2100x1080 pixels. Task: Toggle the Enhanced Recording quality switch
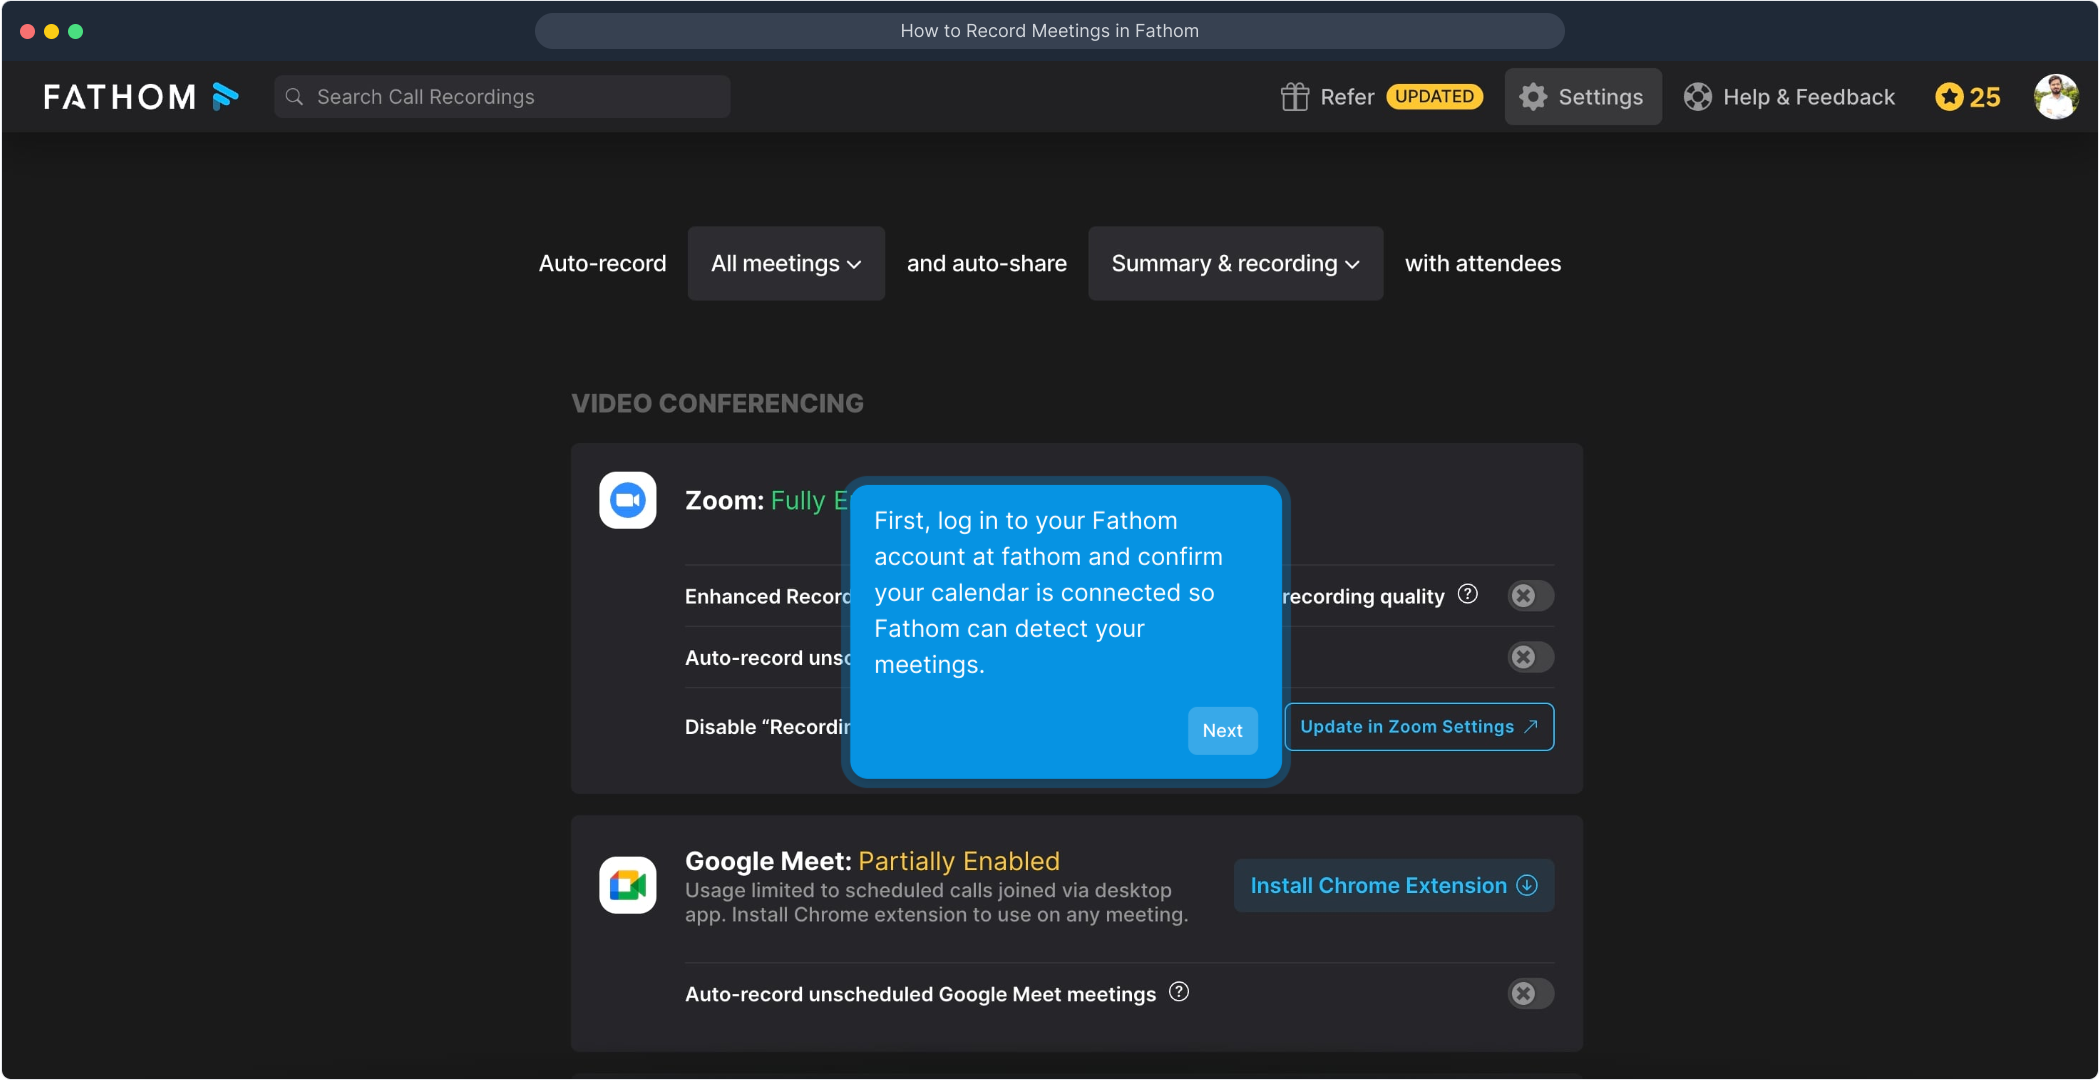tap(1531, 596)
